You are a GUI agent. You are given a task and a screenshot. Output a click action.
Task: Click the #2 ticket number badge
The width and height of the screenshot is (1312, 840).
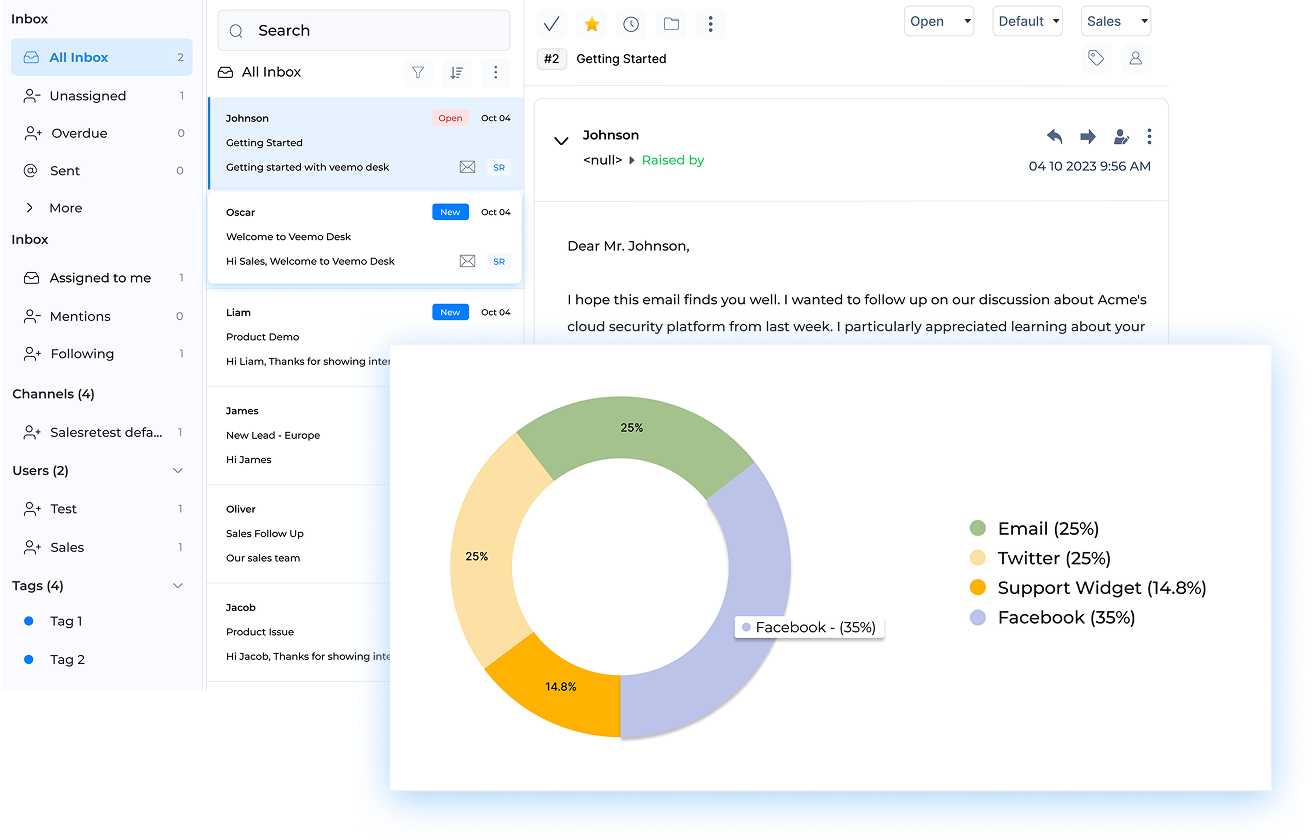tap(551, 59)
